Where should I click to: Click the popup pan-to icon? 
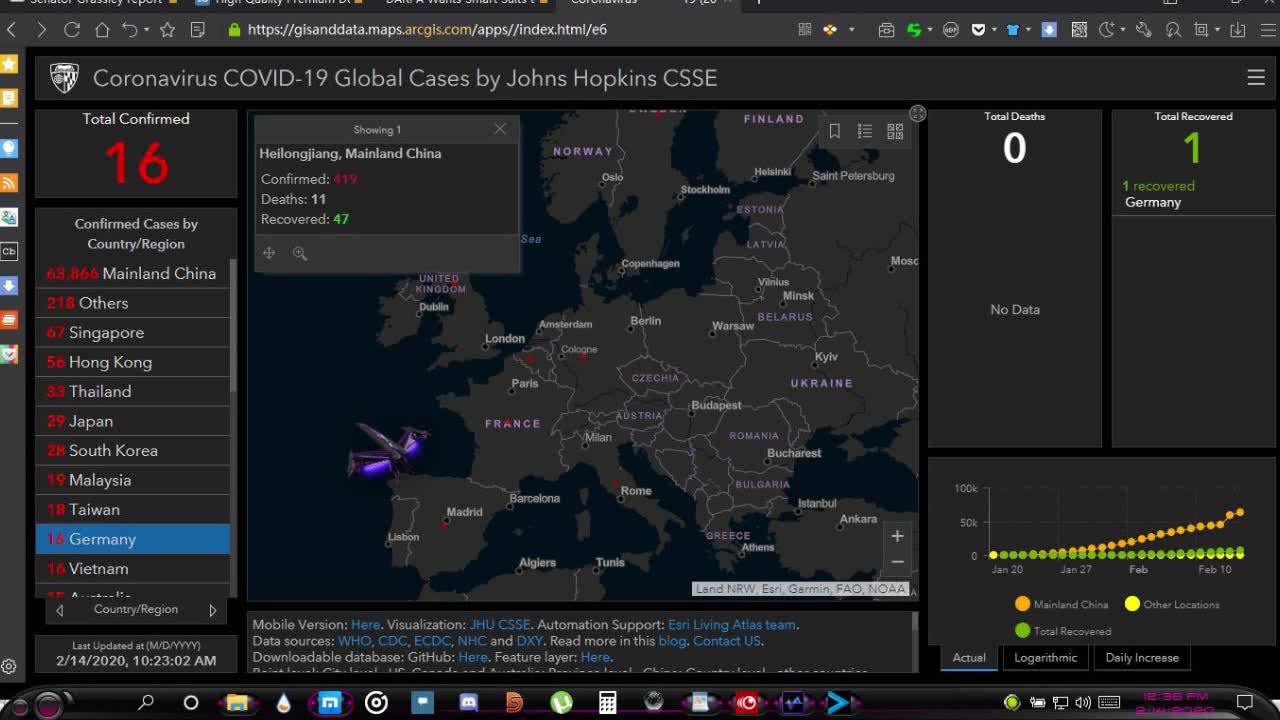click(269, 253)
